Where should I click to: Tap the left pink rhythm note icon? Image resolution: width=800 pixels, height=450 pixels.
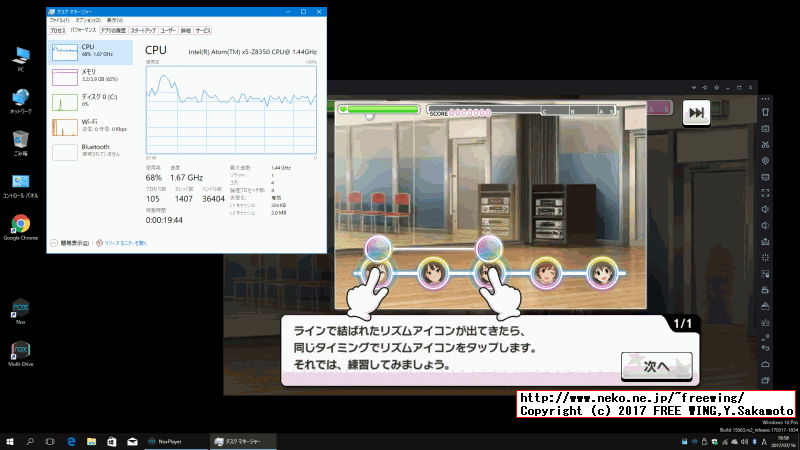[377, 246]
